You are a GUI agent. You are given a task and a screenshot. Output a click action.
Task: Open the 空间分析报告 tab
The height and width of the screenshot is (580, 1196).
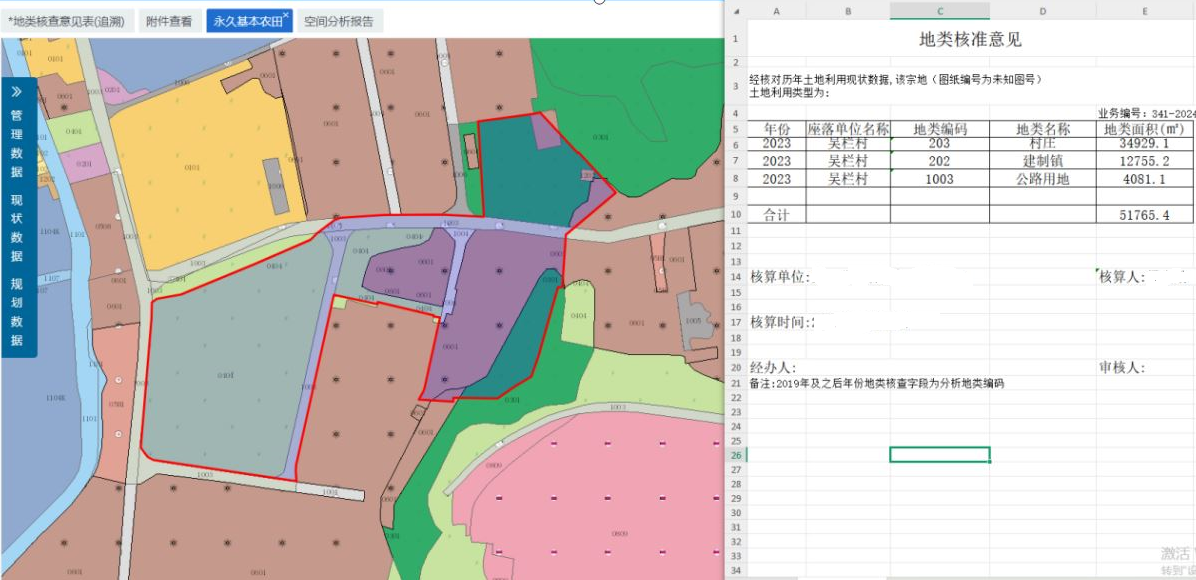pos(339,21)
